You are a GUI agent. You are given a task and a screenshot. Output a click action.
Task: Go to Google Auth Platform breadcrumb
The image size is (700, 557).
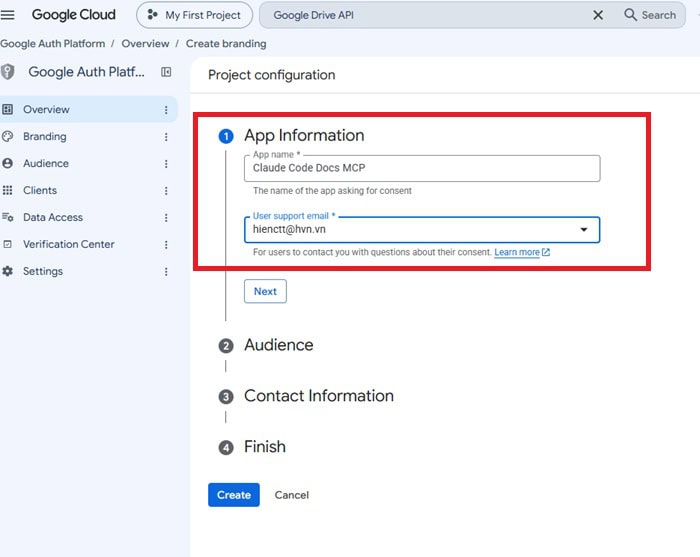click(x=53, y=44)
